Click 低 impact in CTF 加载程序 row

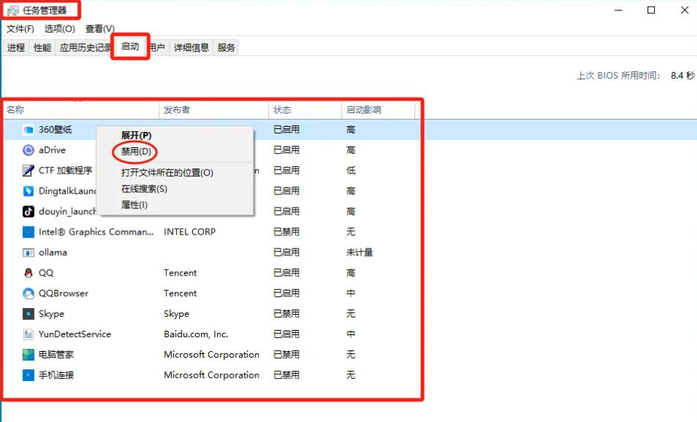tap(351, 171)
